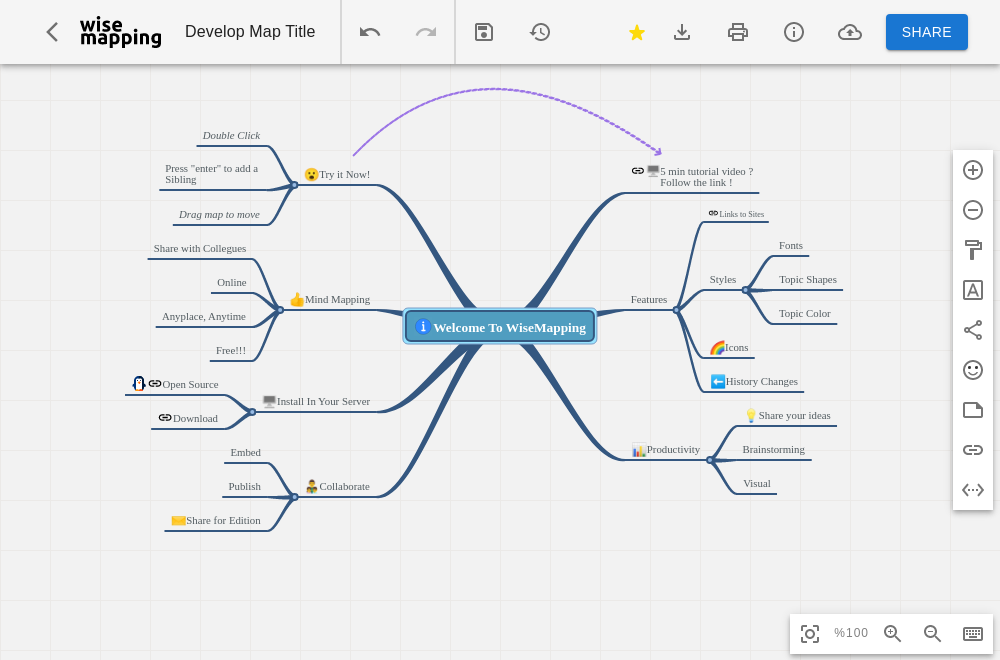1000x660 pixels.
Task: Select the central 'Welcome To WiseMapping' topic
Action: 500,326
